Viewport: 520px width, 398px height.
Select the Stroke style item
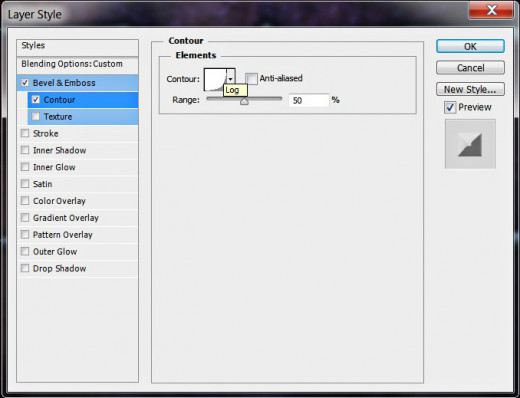(x=78, y=134)
